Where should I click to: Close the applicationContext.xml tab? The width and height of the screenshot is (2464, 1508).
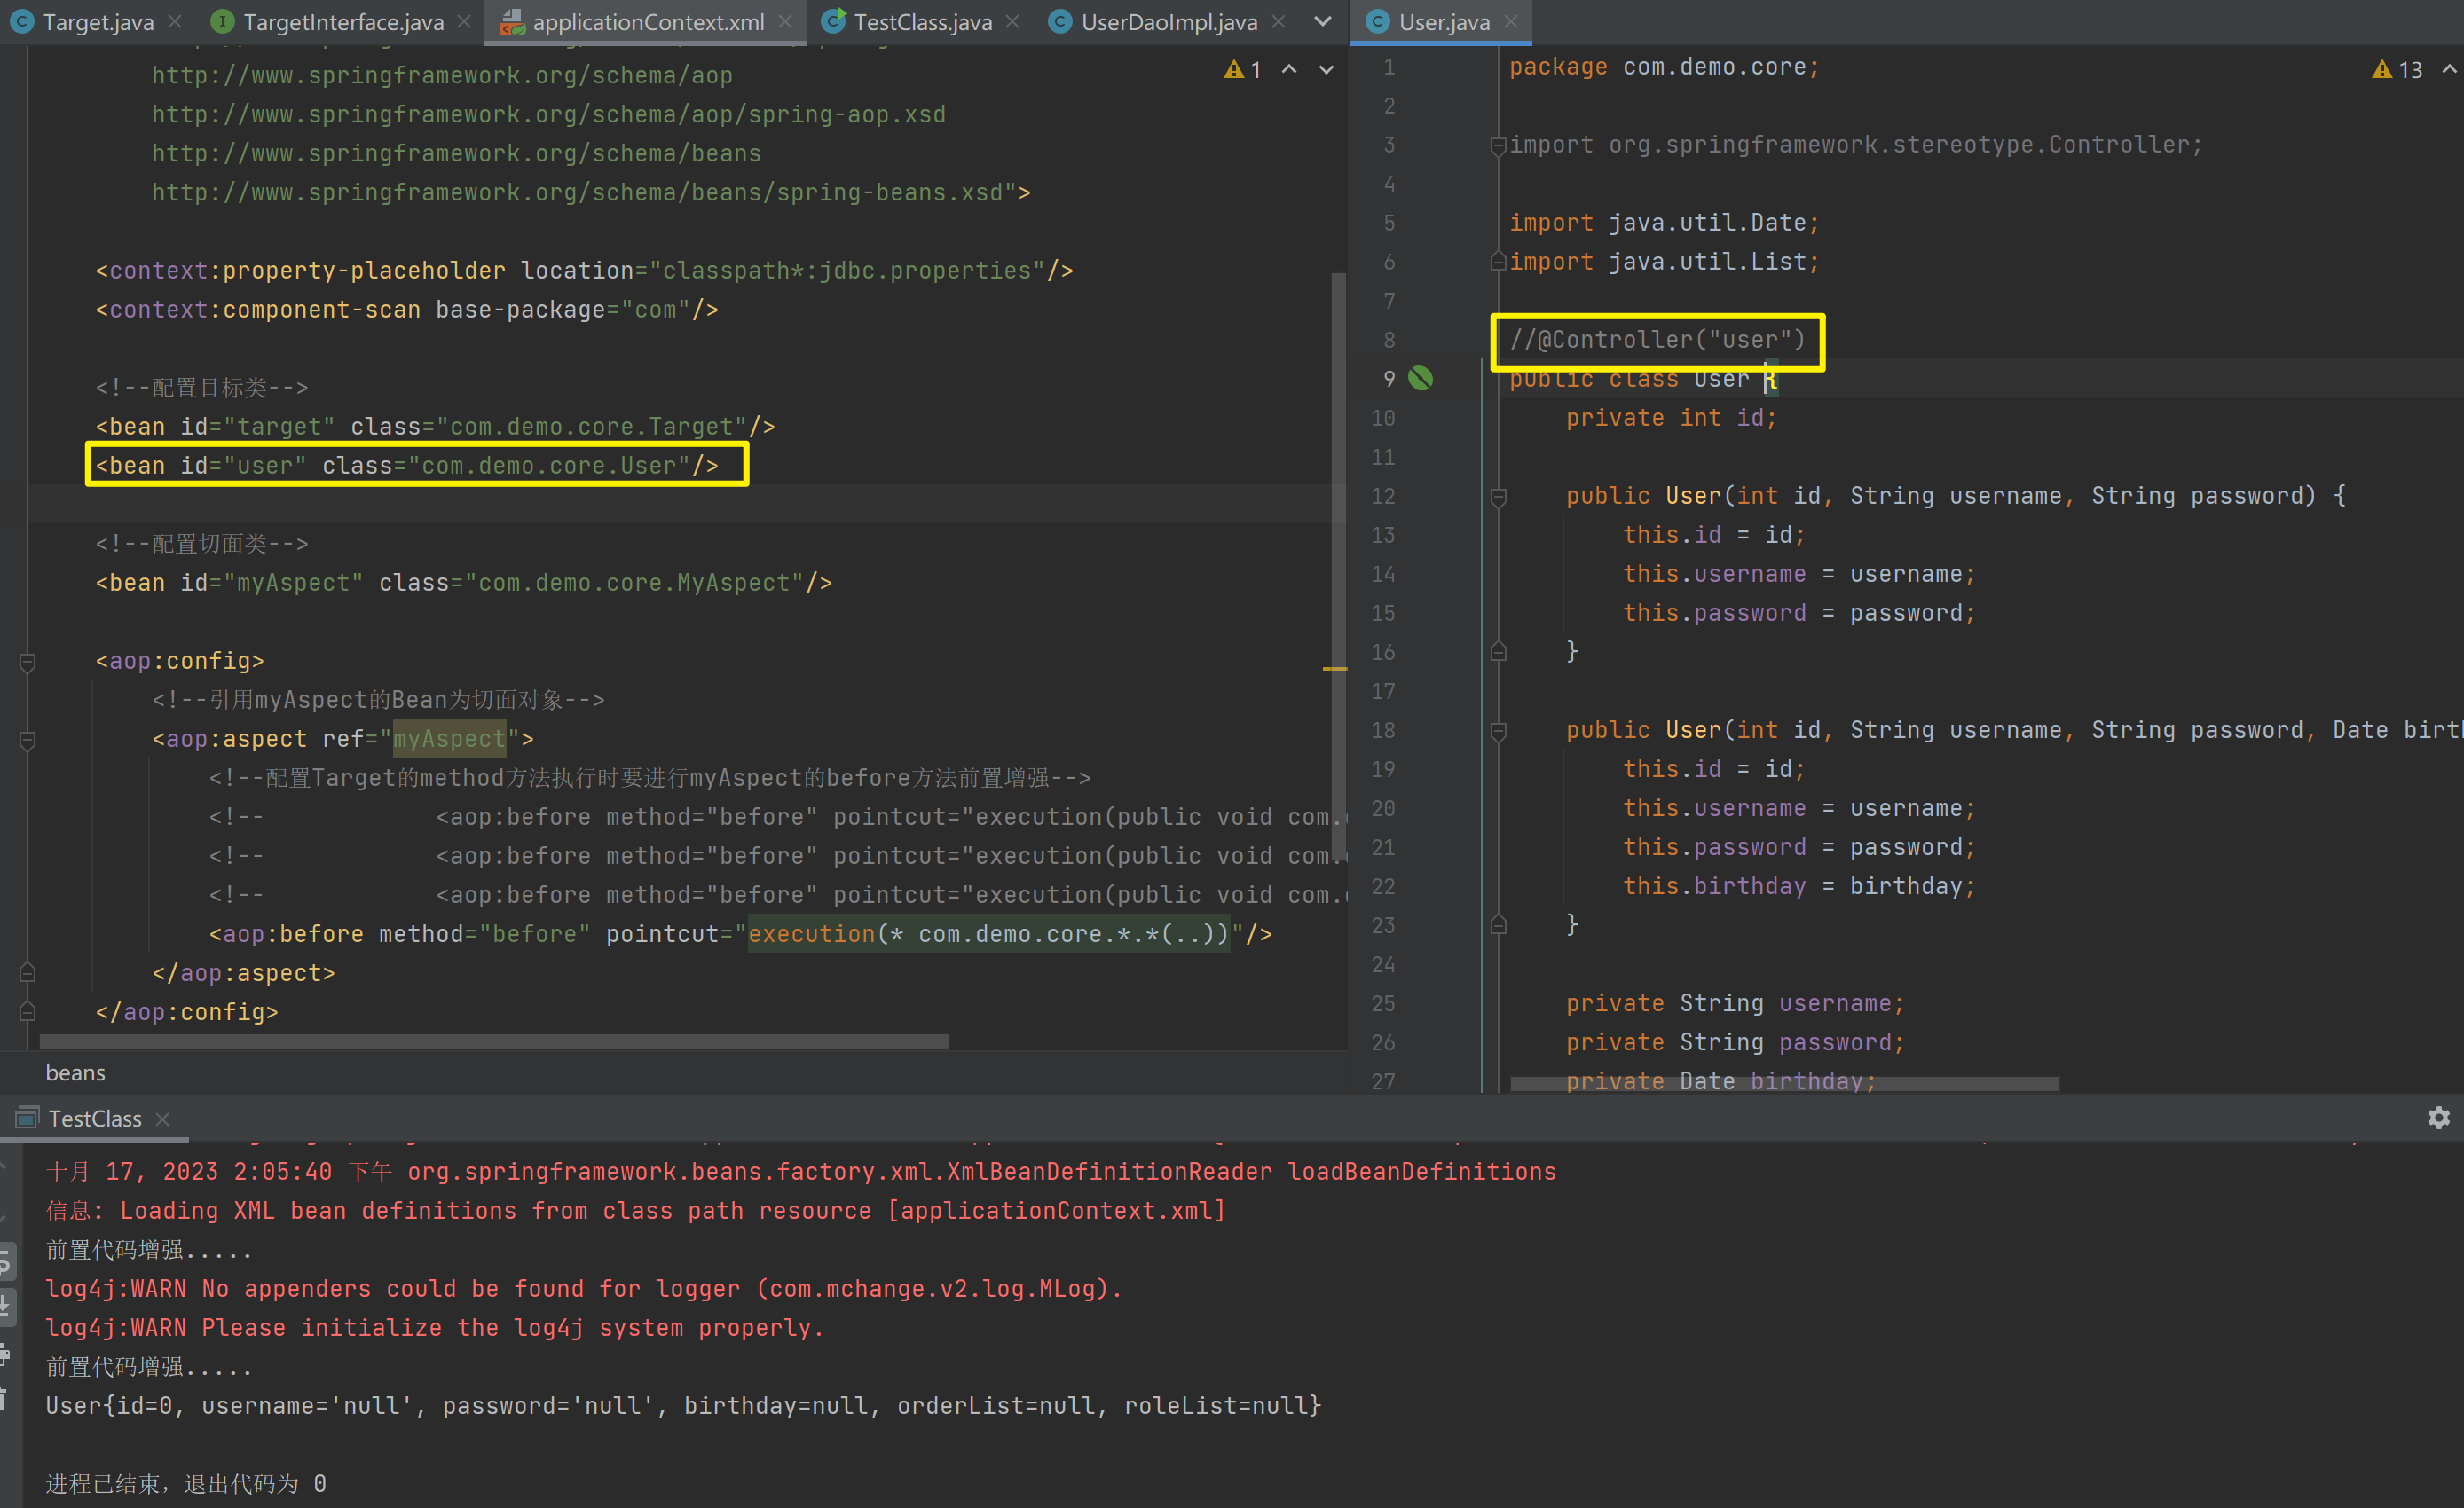(x=785, y=21)
